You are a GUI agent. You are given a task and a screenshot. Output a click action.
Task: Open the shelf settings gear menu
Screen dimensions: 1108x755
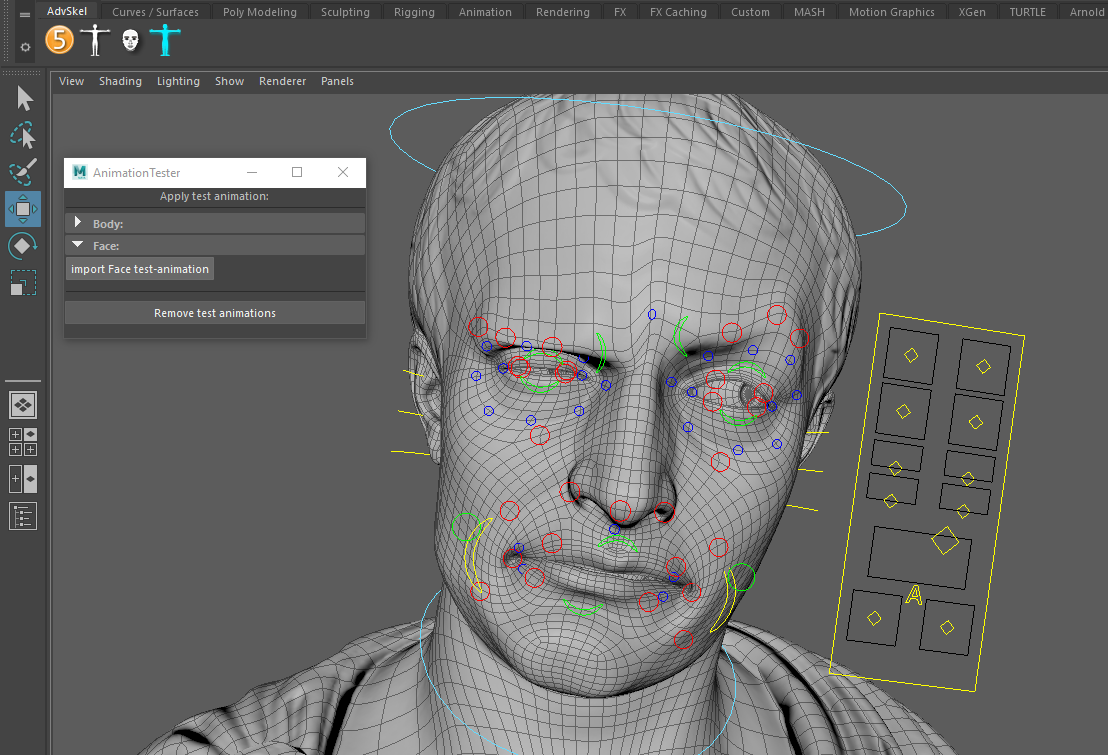(x=25, y=47)
